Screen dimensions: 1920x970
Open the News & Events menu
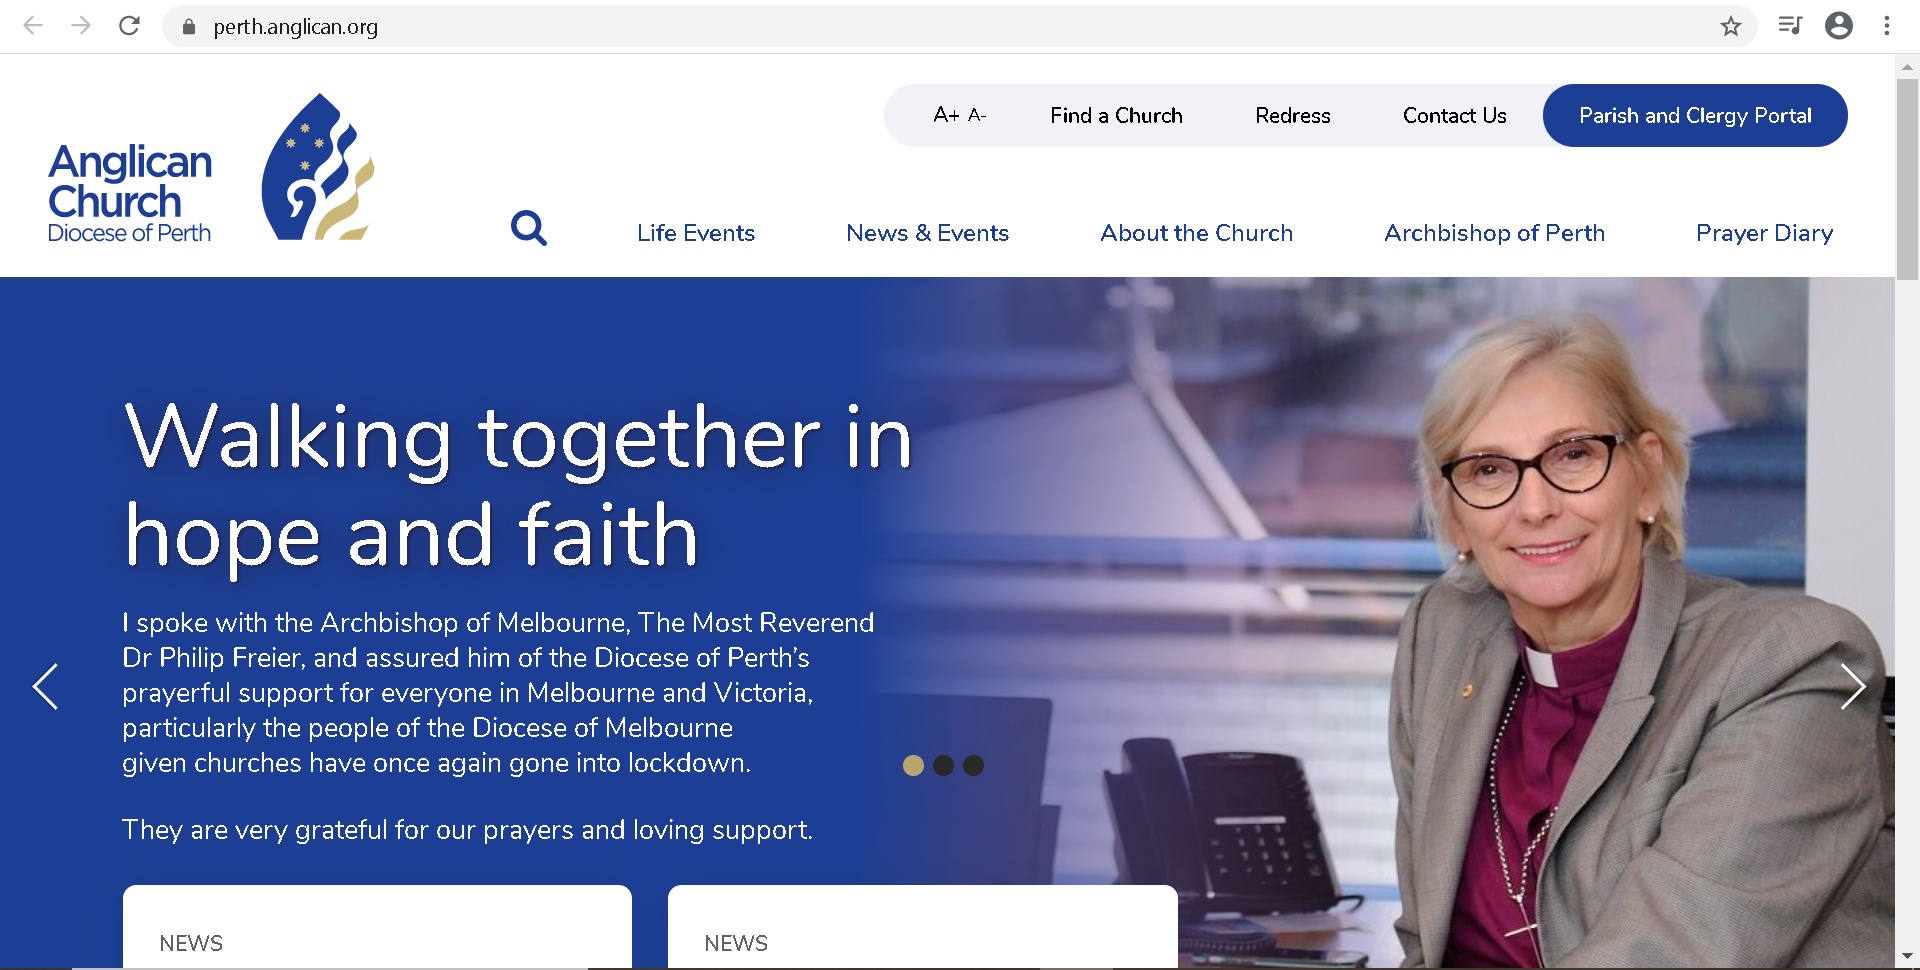[927, 233]
